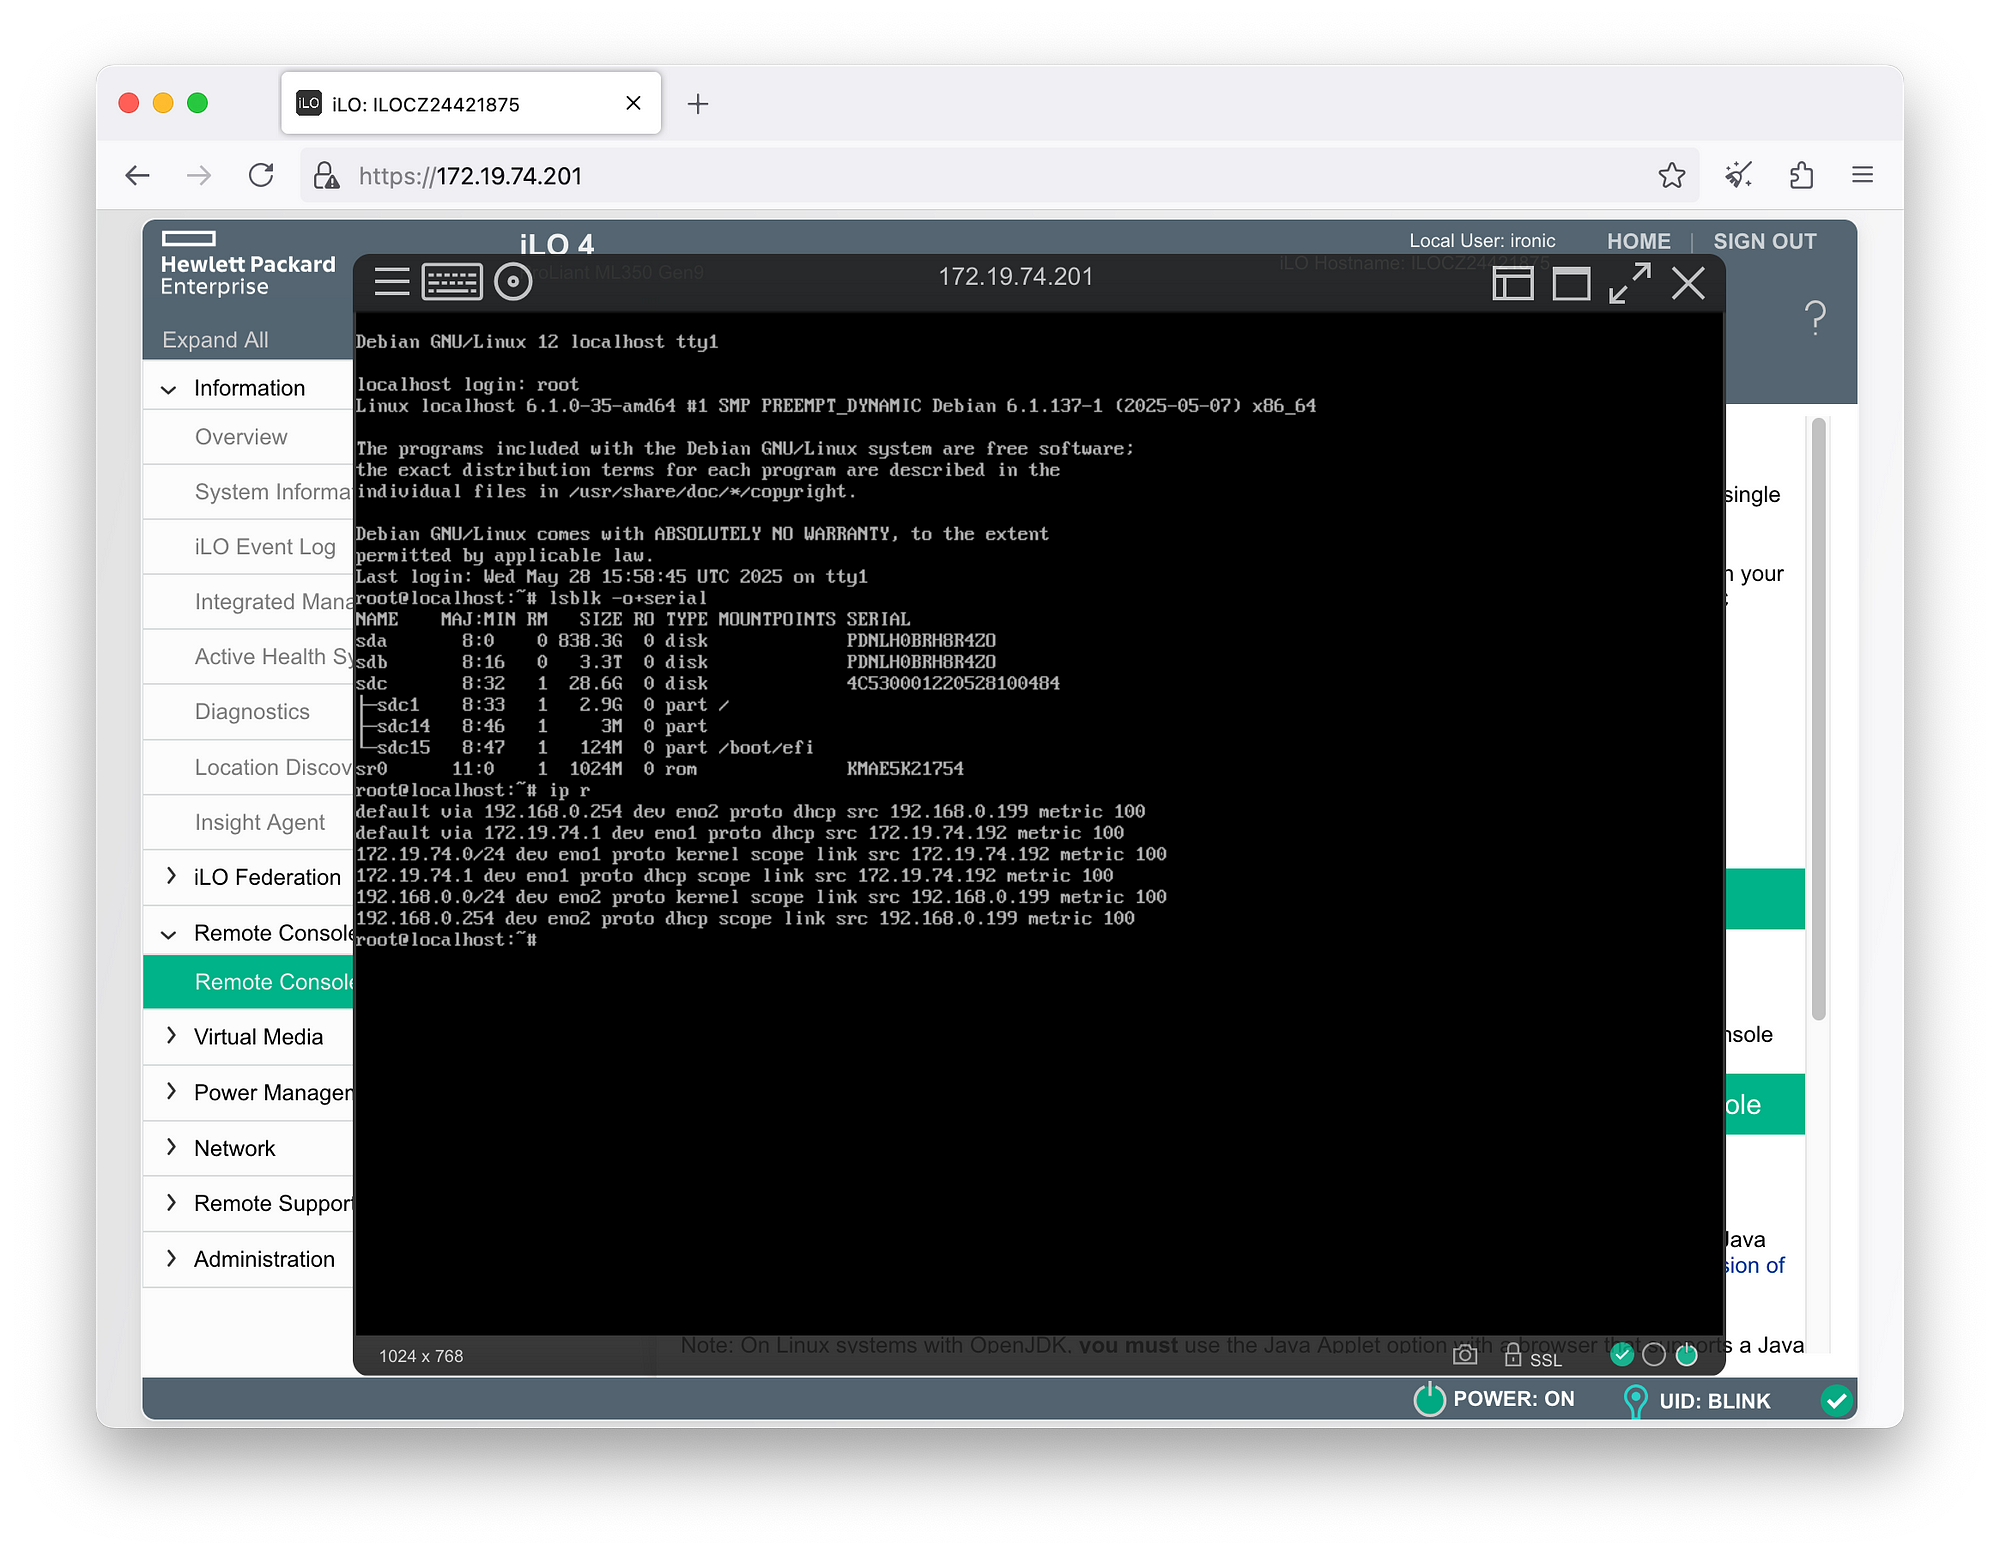Click the root@localhost prompt on the last console line
This screenshot has width=2000, height=1555.
pyautogui.click(x=446, y=940)
